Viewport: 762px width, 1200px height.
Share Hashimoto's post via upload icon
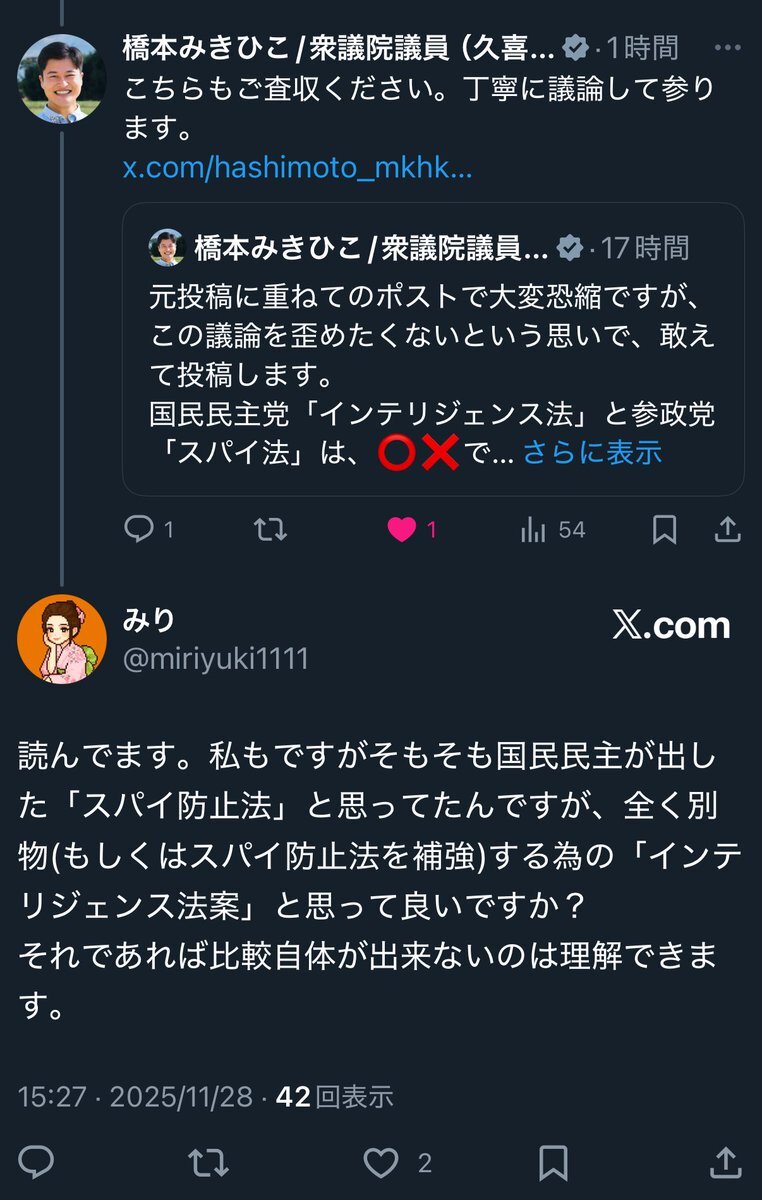[x=729, y=530]
